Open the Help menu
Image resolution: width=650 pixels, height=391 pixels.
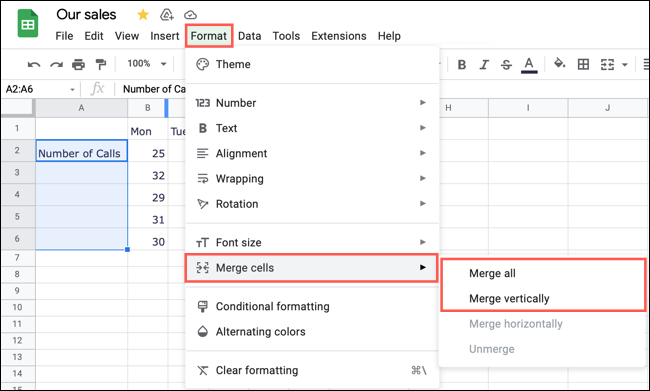tap(389, 36)
